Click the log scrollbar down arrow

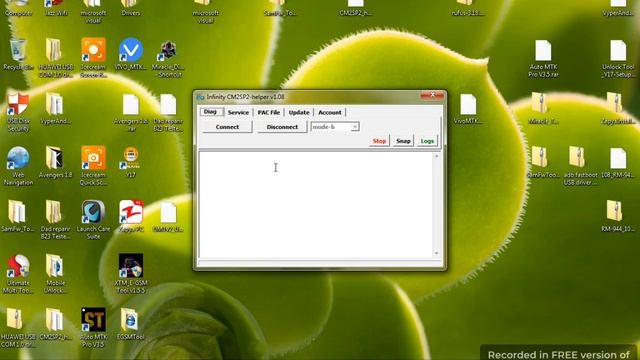(436, 253)
